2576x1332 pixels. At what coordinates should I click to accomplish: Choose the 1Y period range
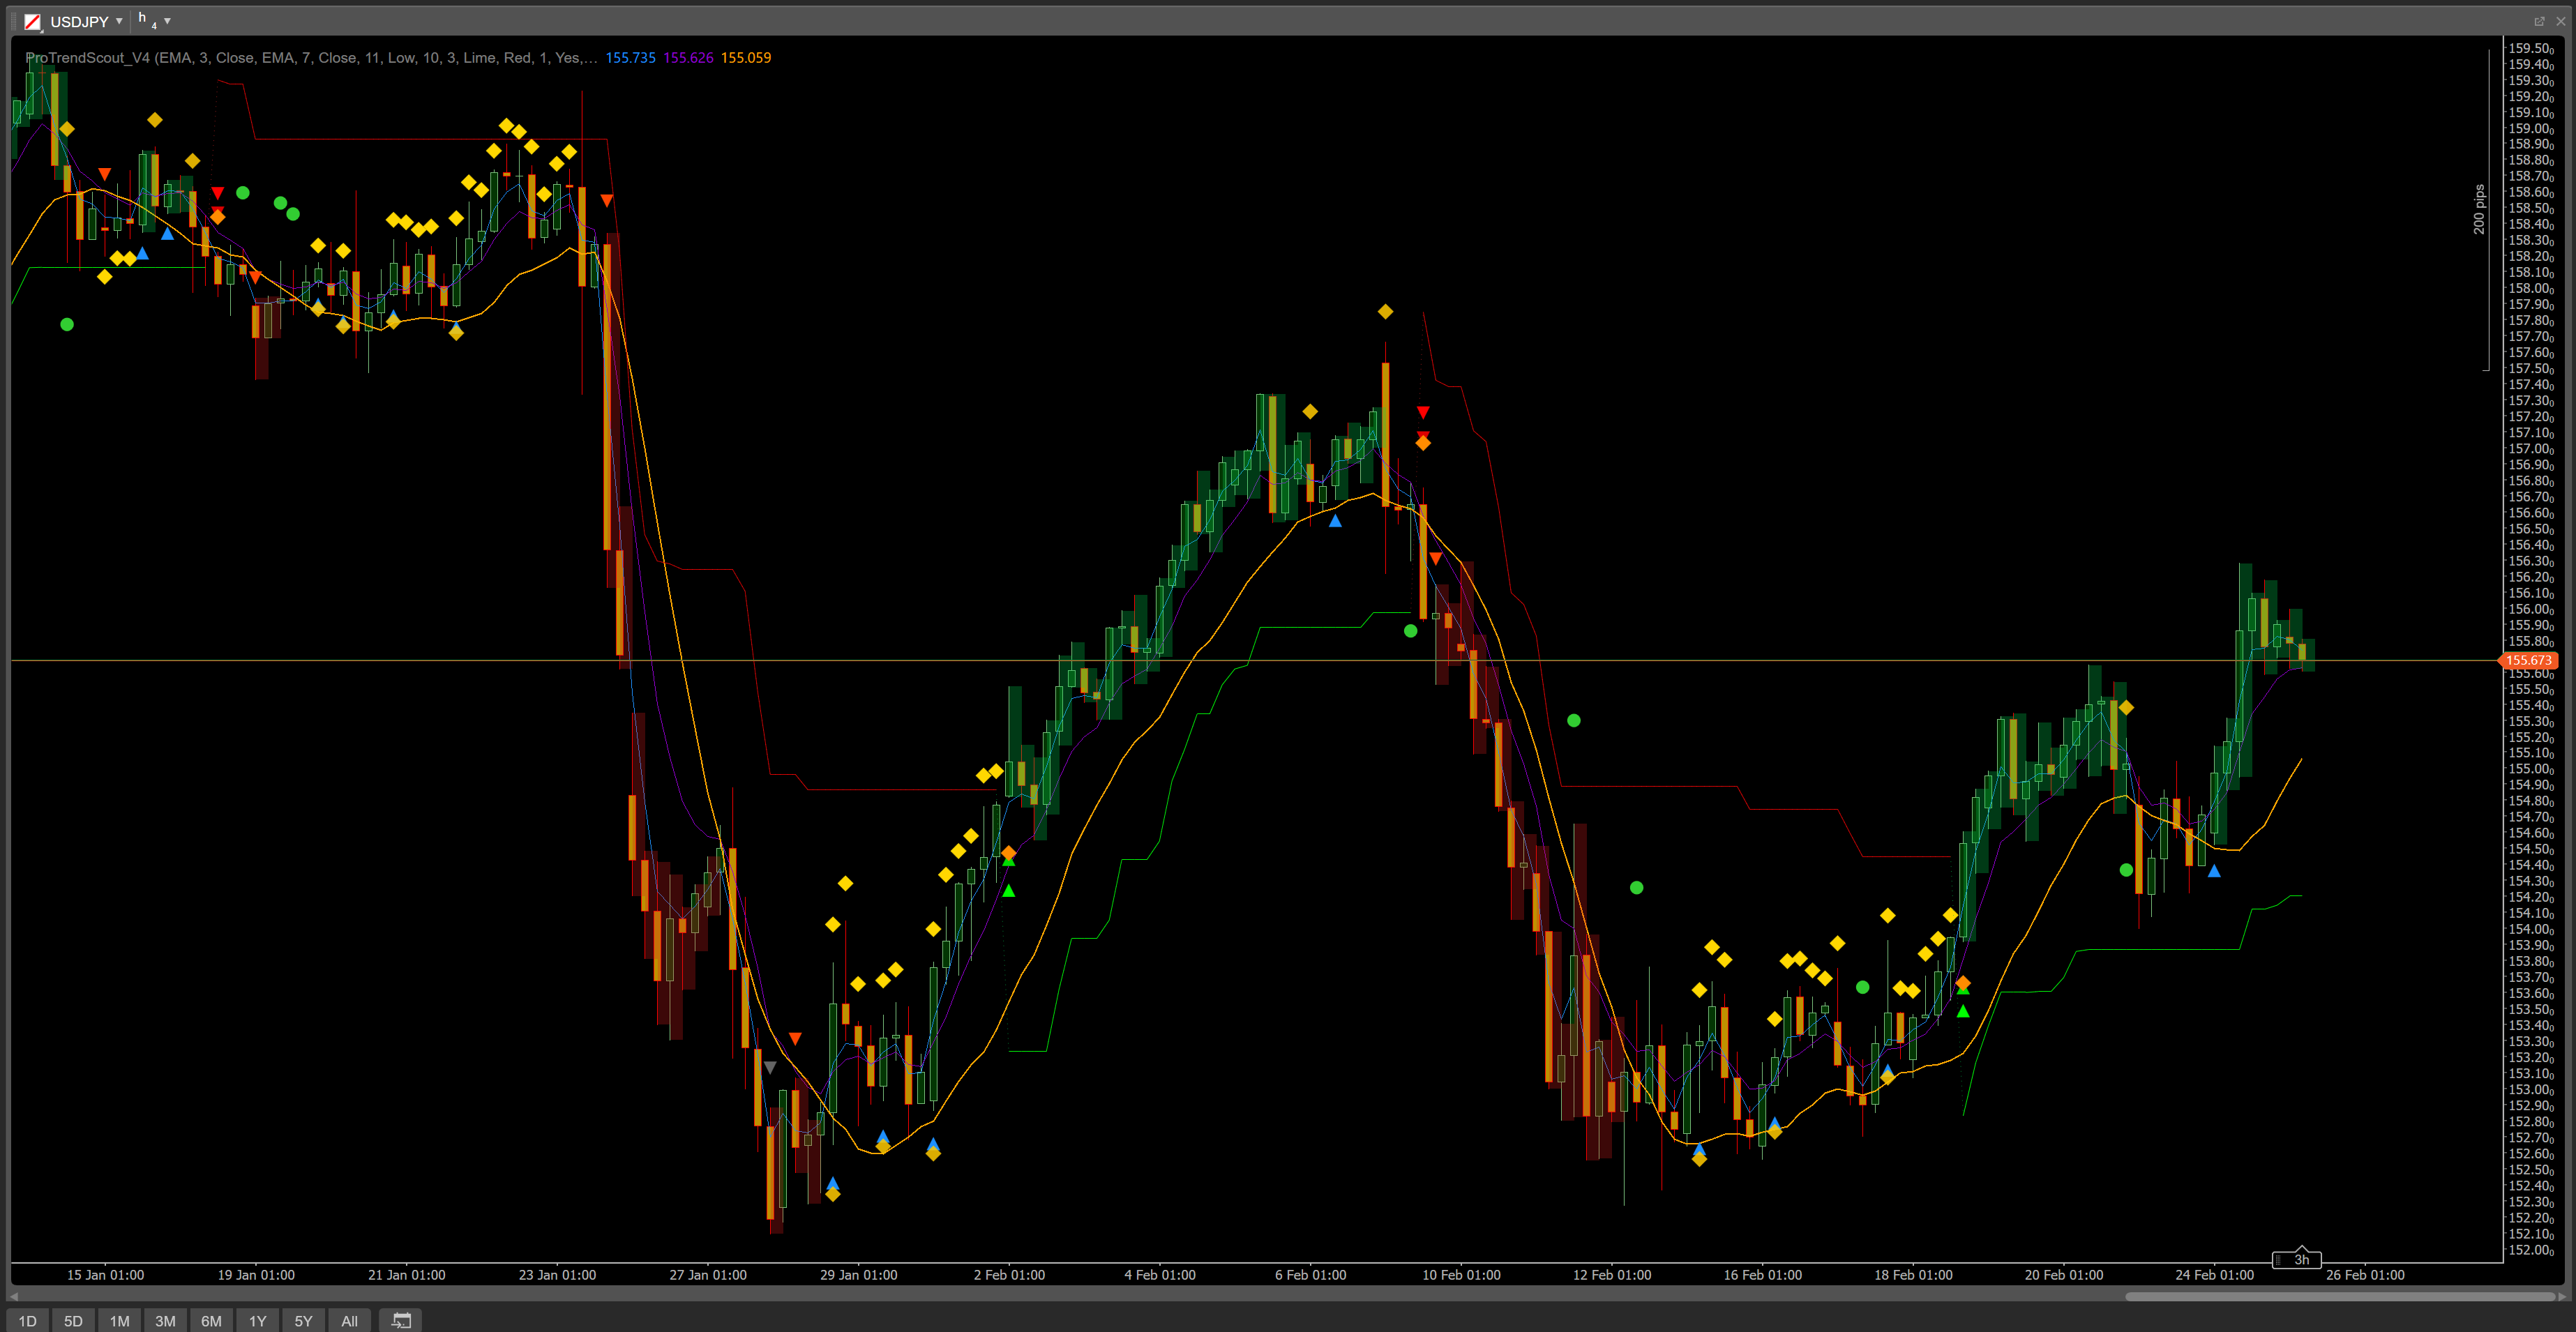pyautogui.click(x=257, y=1321)
